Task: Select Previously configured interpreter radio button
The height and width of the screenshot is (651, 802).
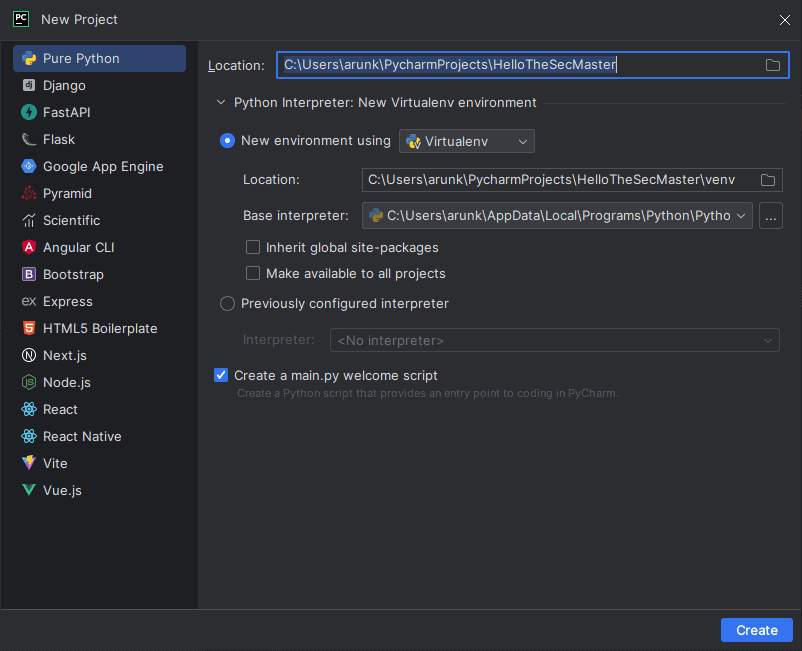Action: coord(227,304)
